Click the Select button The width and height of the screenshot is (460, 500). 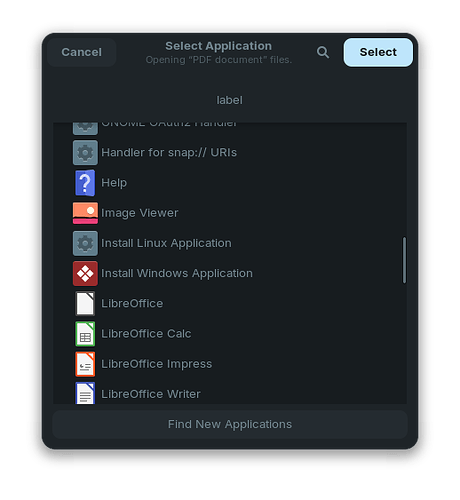(x=378, y=52)
